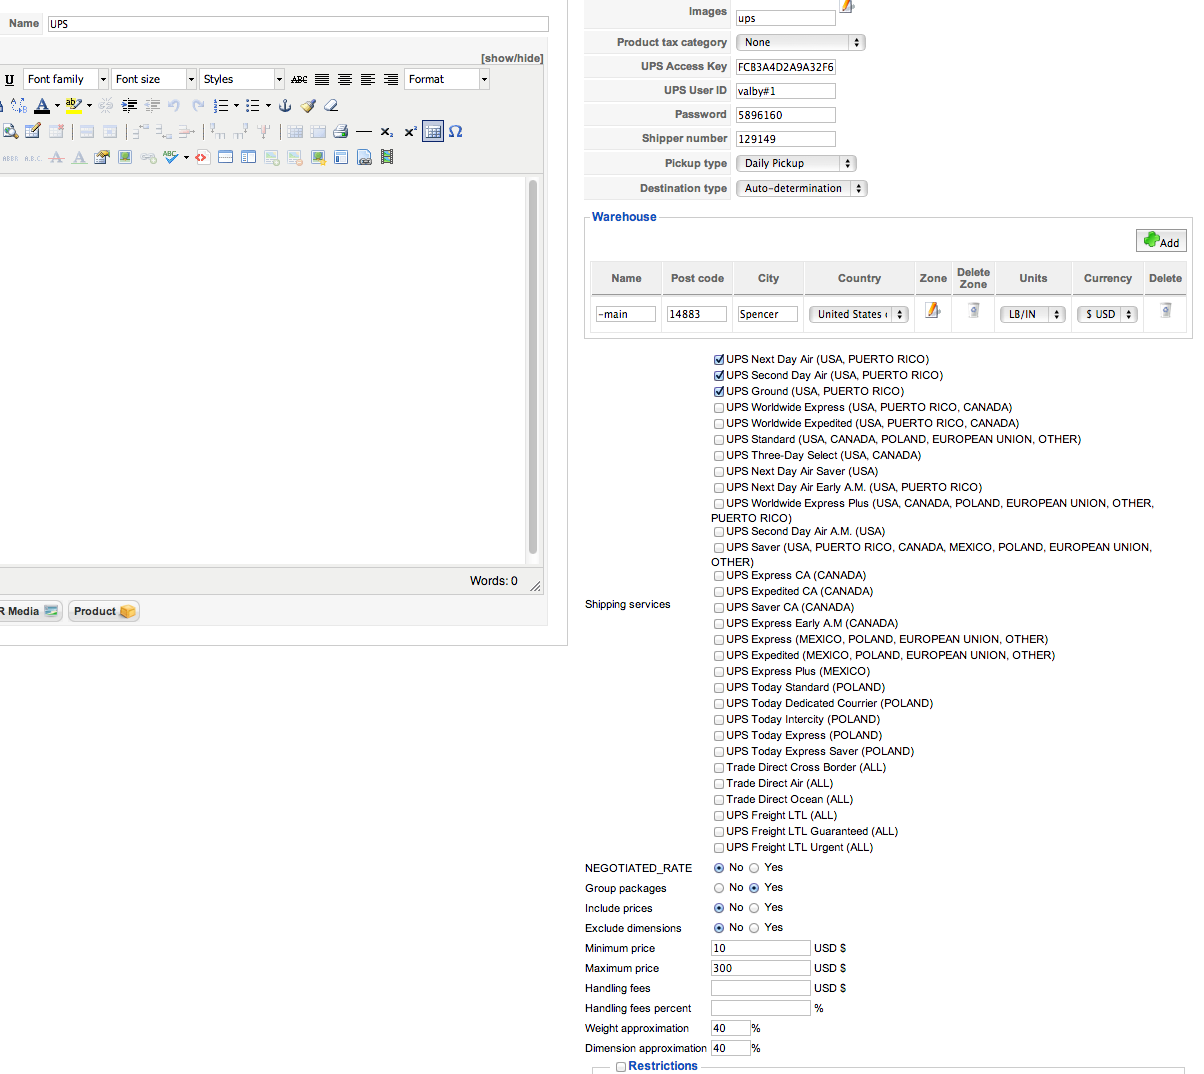Screen dimensions: 1204x1074
Task: Open the Styles dropdown
Action: (242, 79)
